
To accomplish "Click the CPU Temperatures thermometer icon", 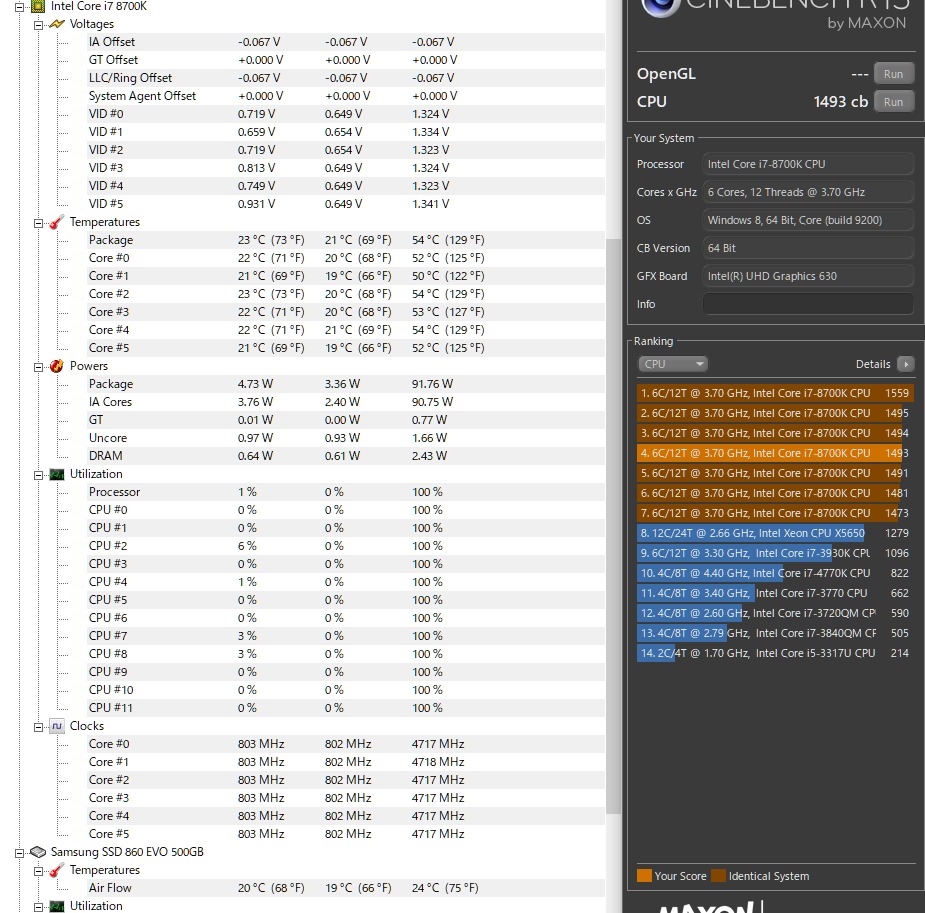I will (x=57, y=222).
